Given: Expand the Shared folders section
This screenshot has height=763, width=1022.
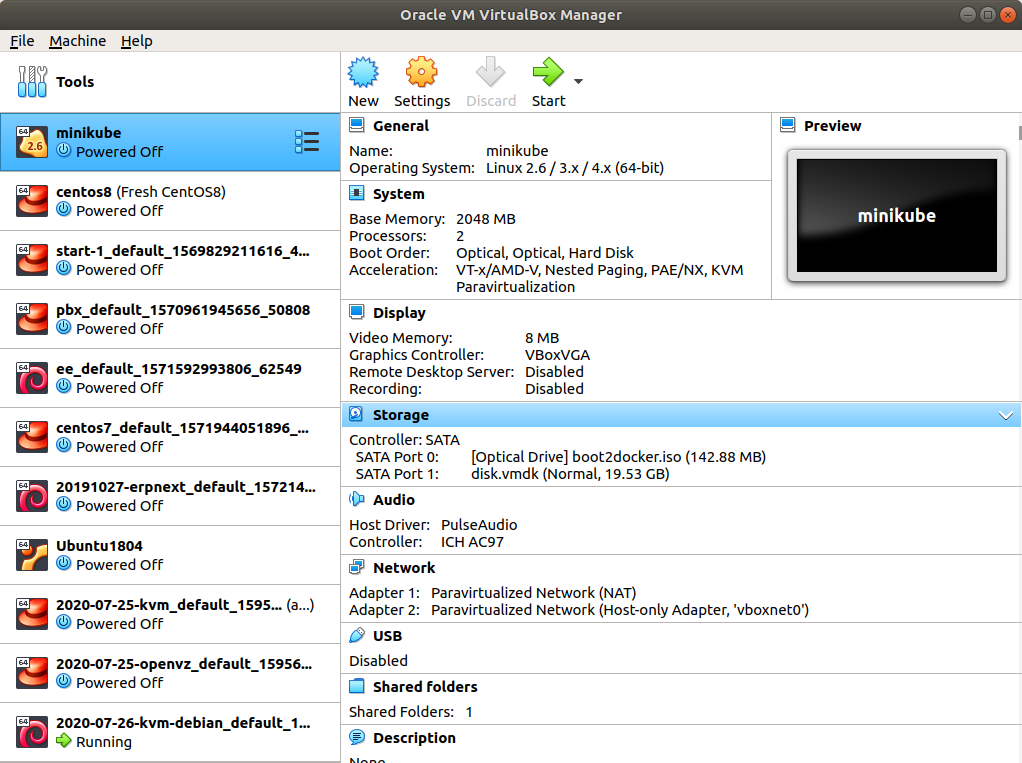Looking at the screenshot, I should (x=355, y=686).
